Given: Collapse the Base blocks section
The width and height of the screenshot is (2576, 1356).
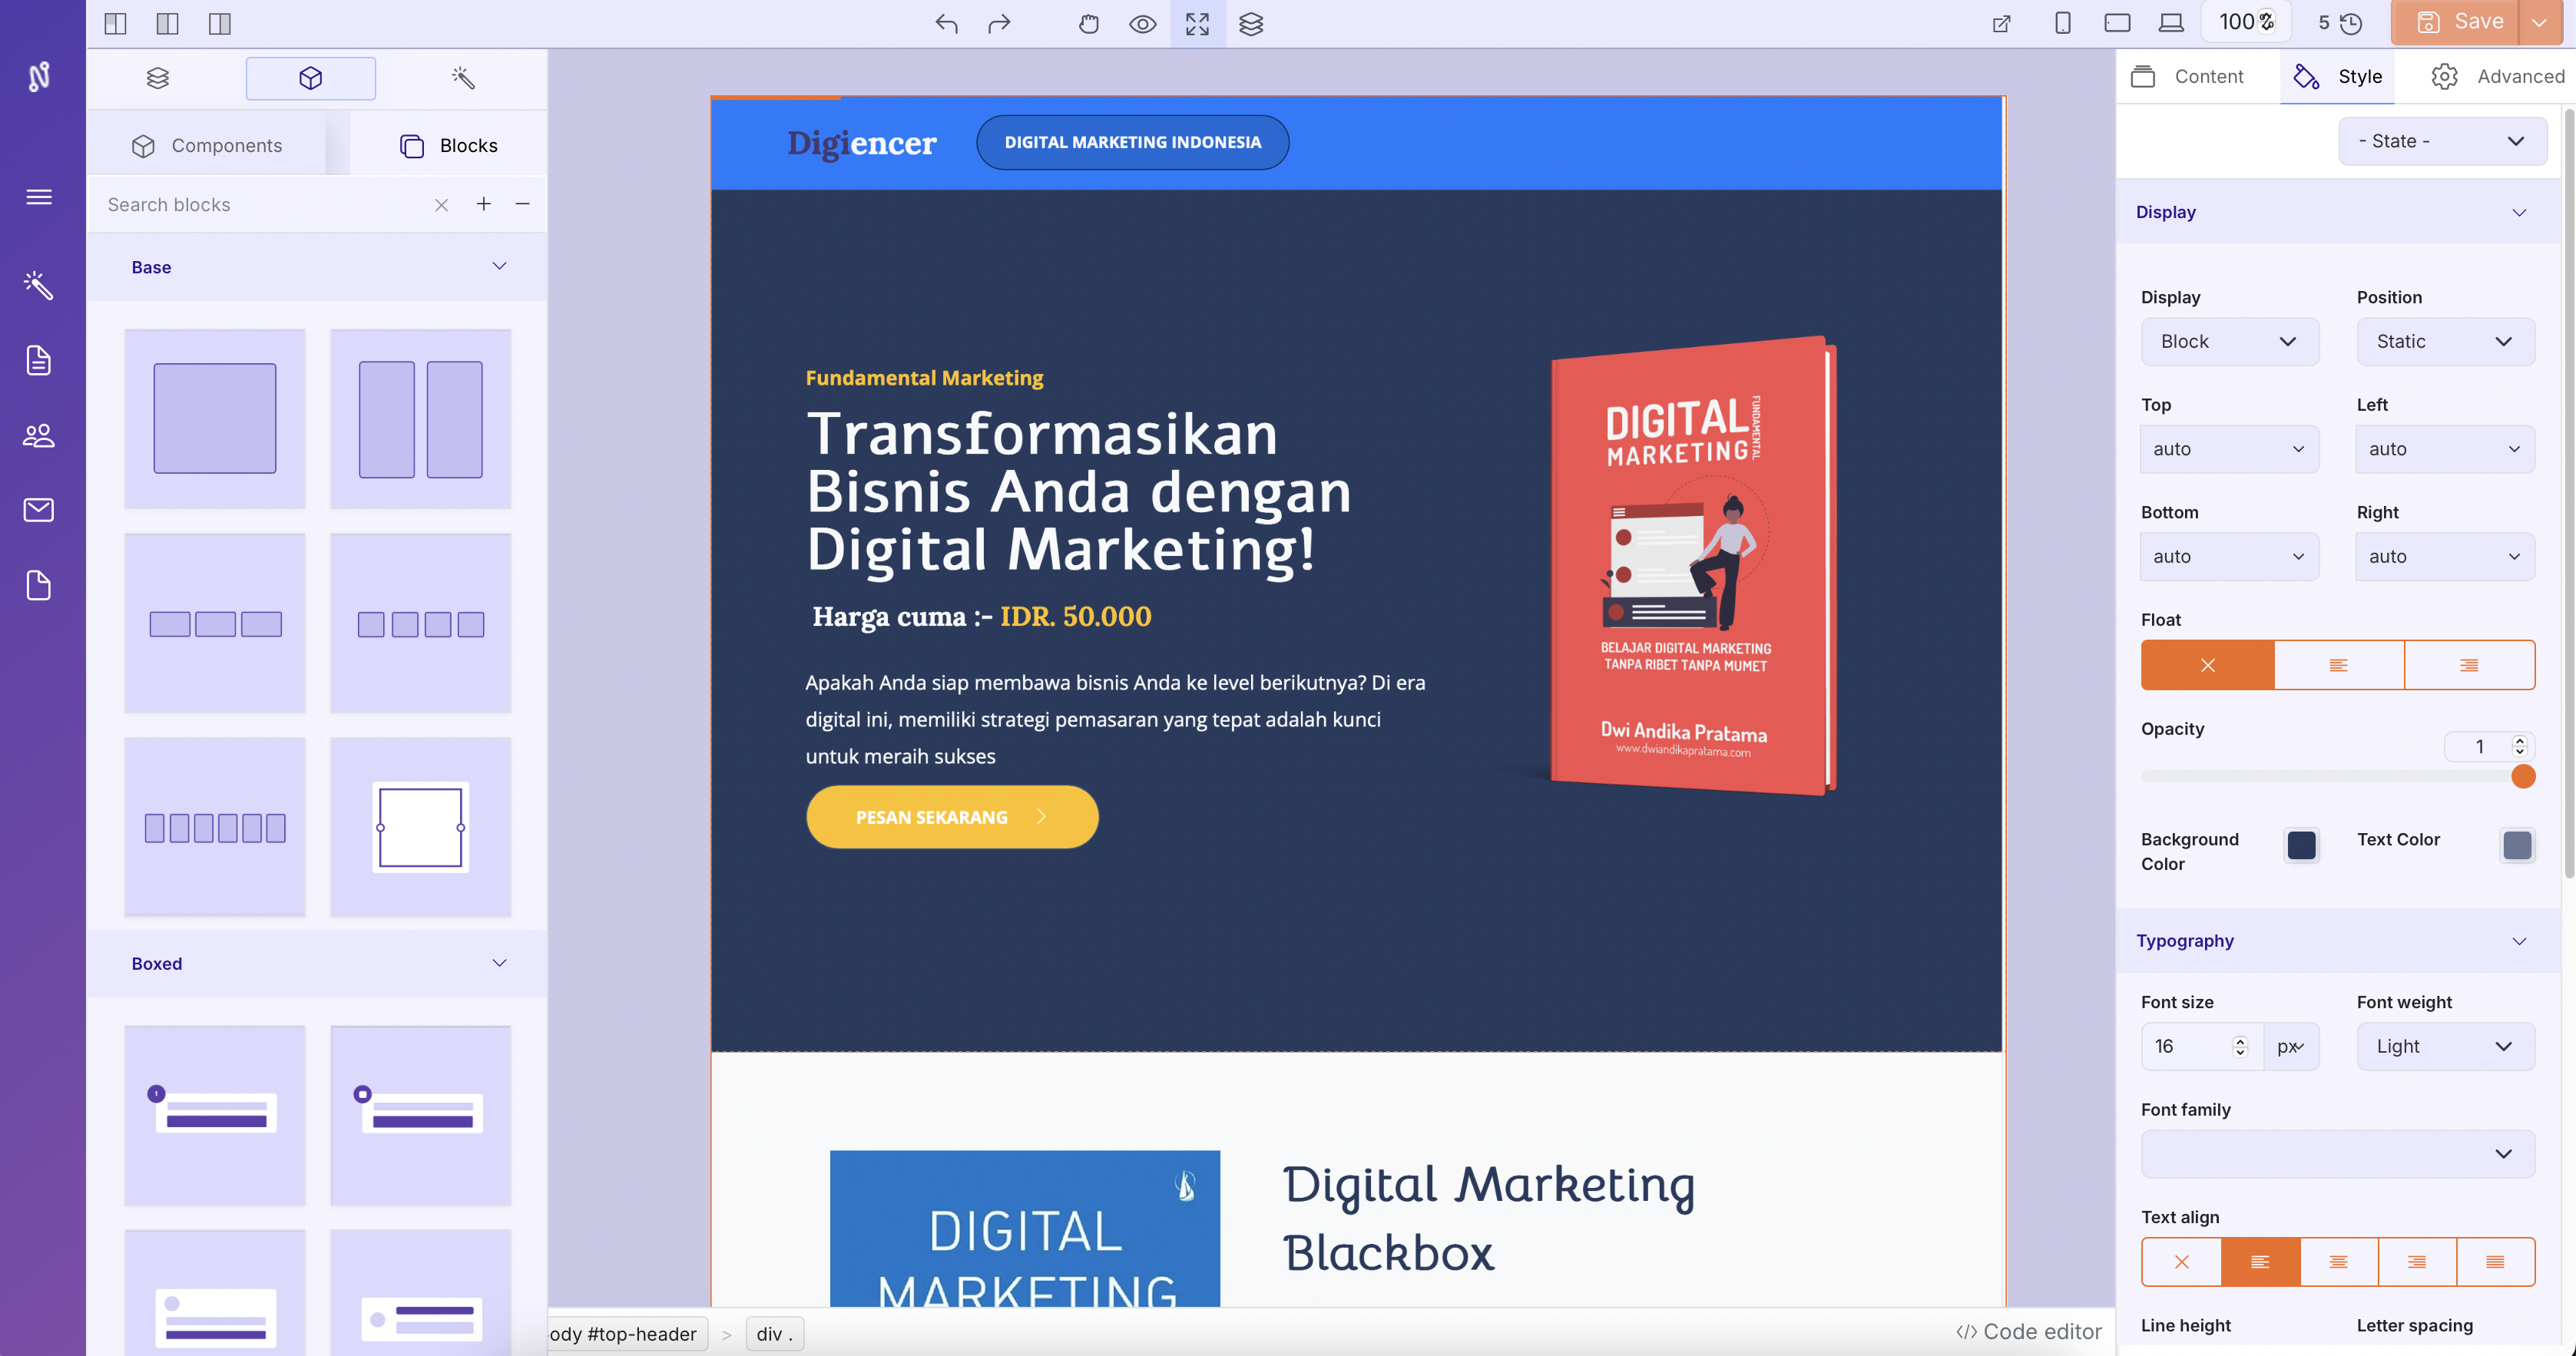Looking at the screenshot, I should click(x=499, y=266).
